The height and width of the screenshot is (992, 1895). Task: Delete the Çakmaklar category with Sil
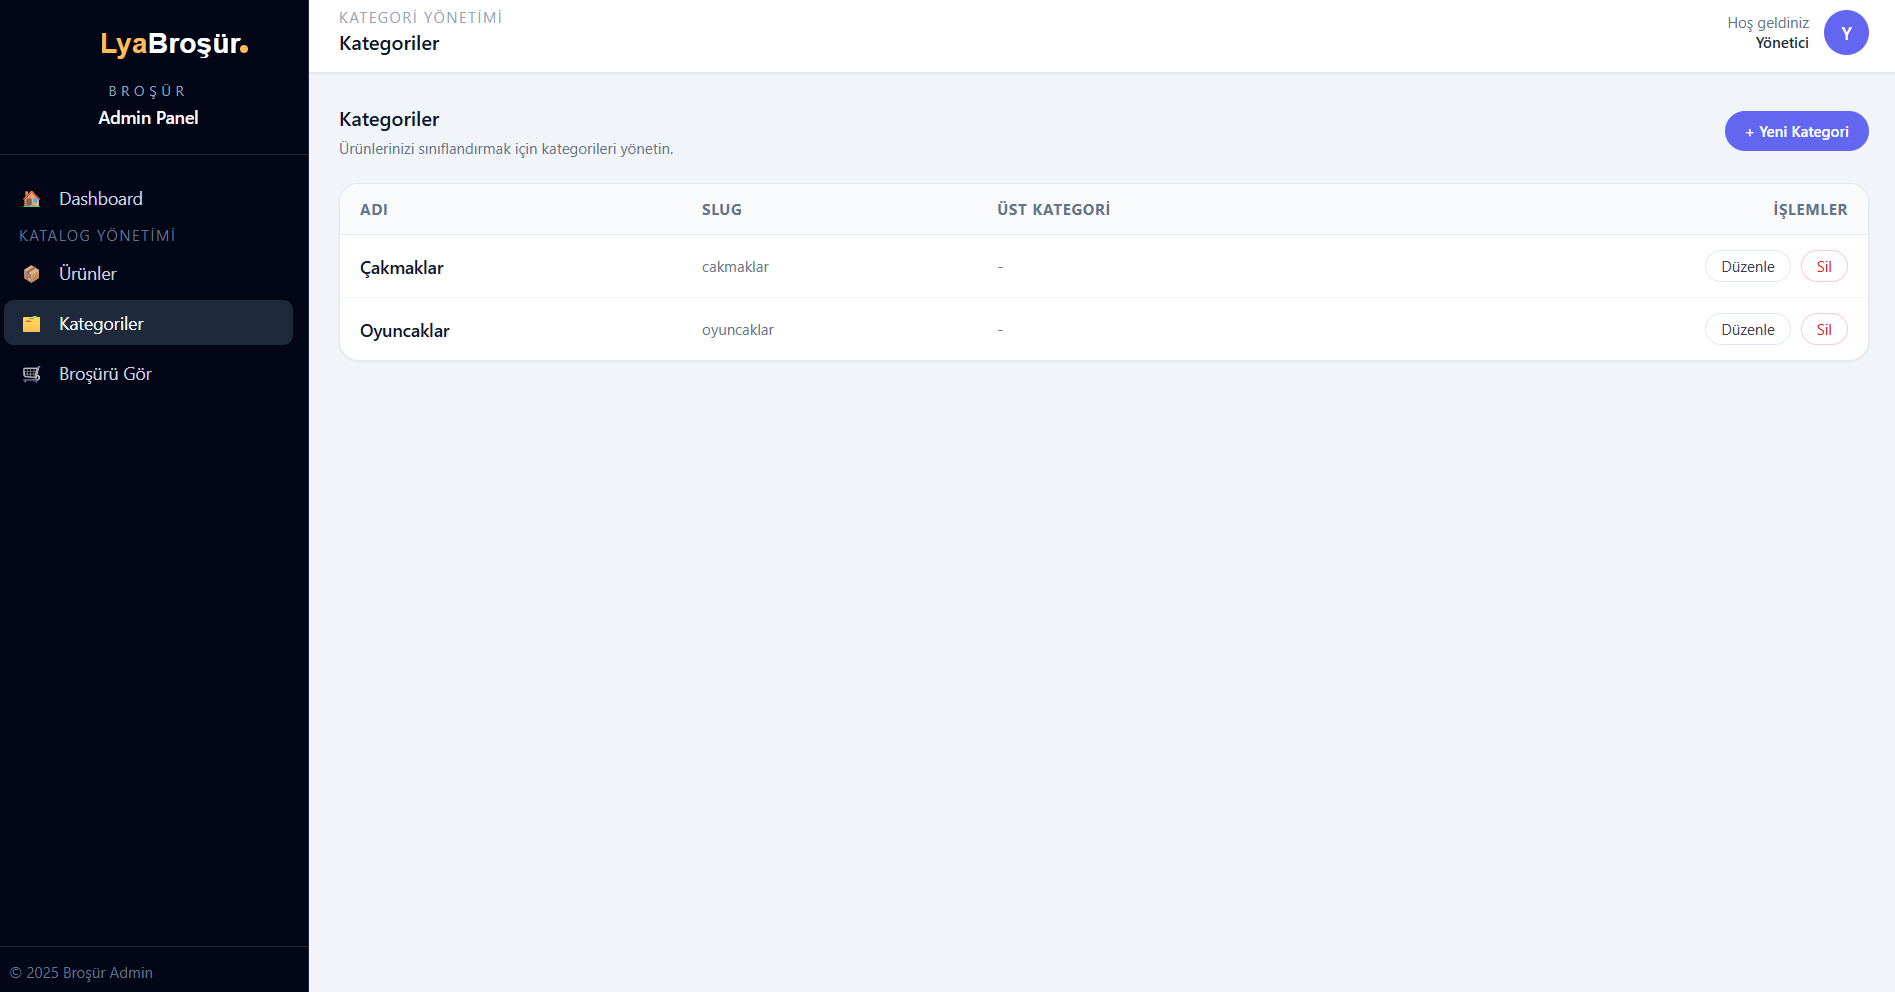[x=1823, y=267]
